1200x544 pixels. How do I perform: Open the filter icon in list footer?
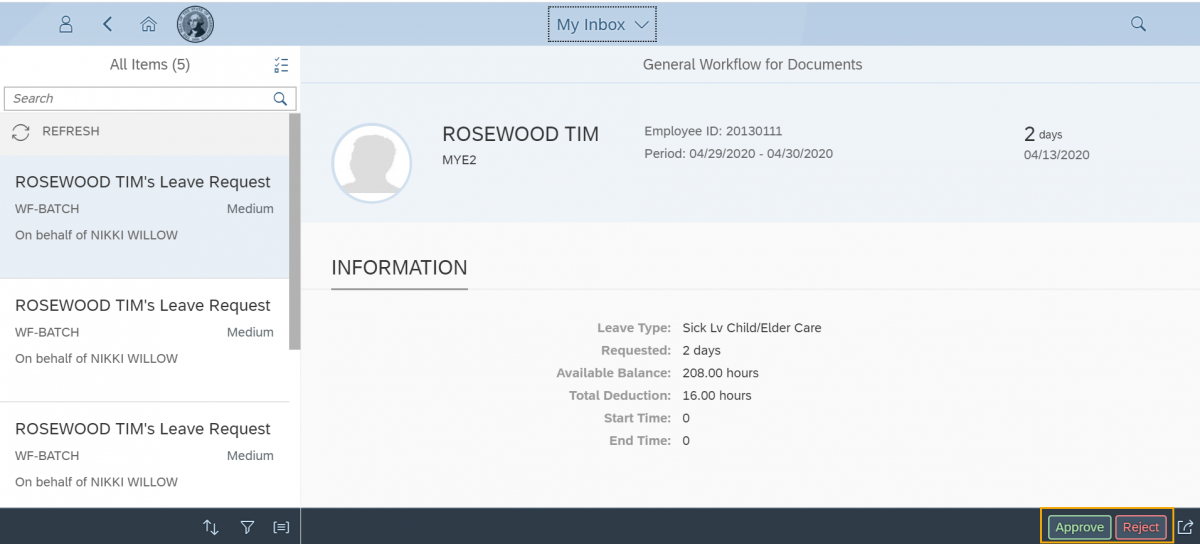click(x=247, y=527)
